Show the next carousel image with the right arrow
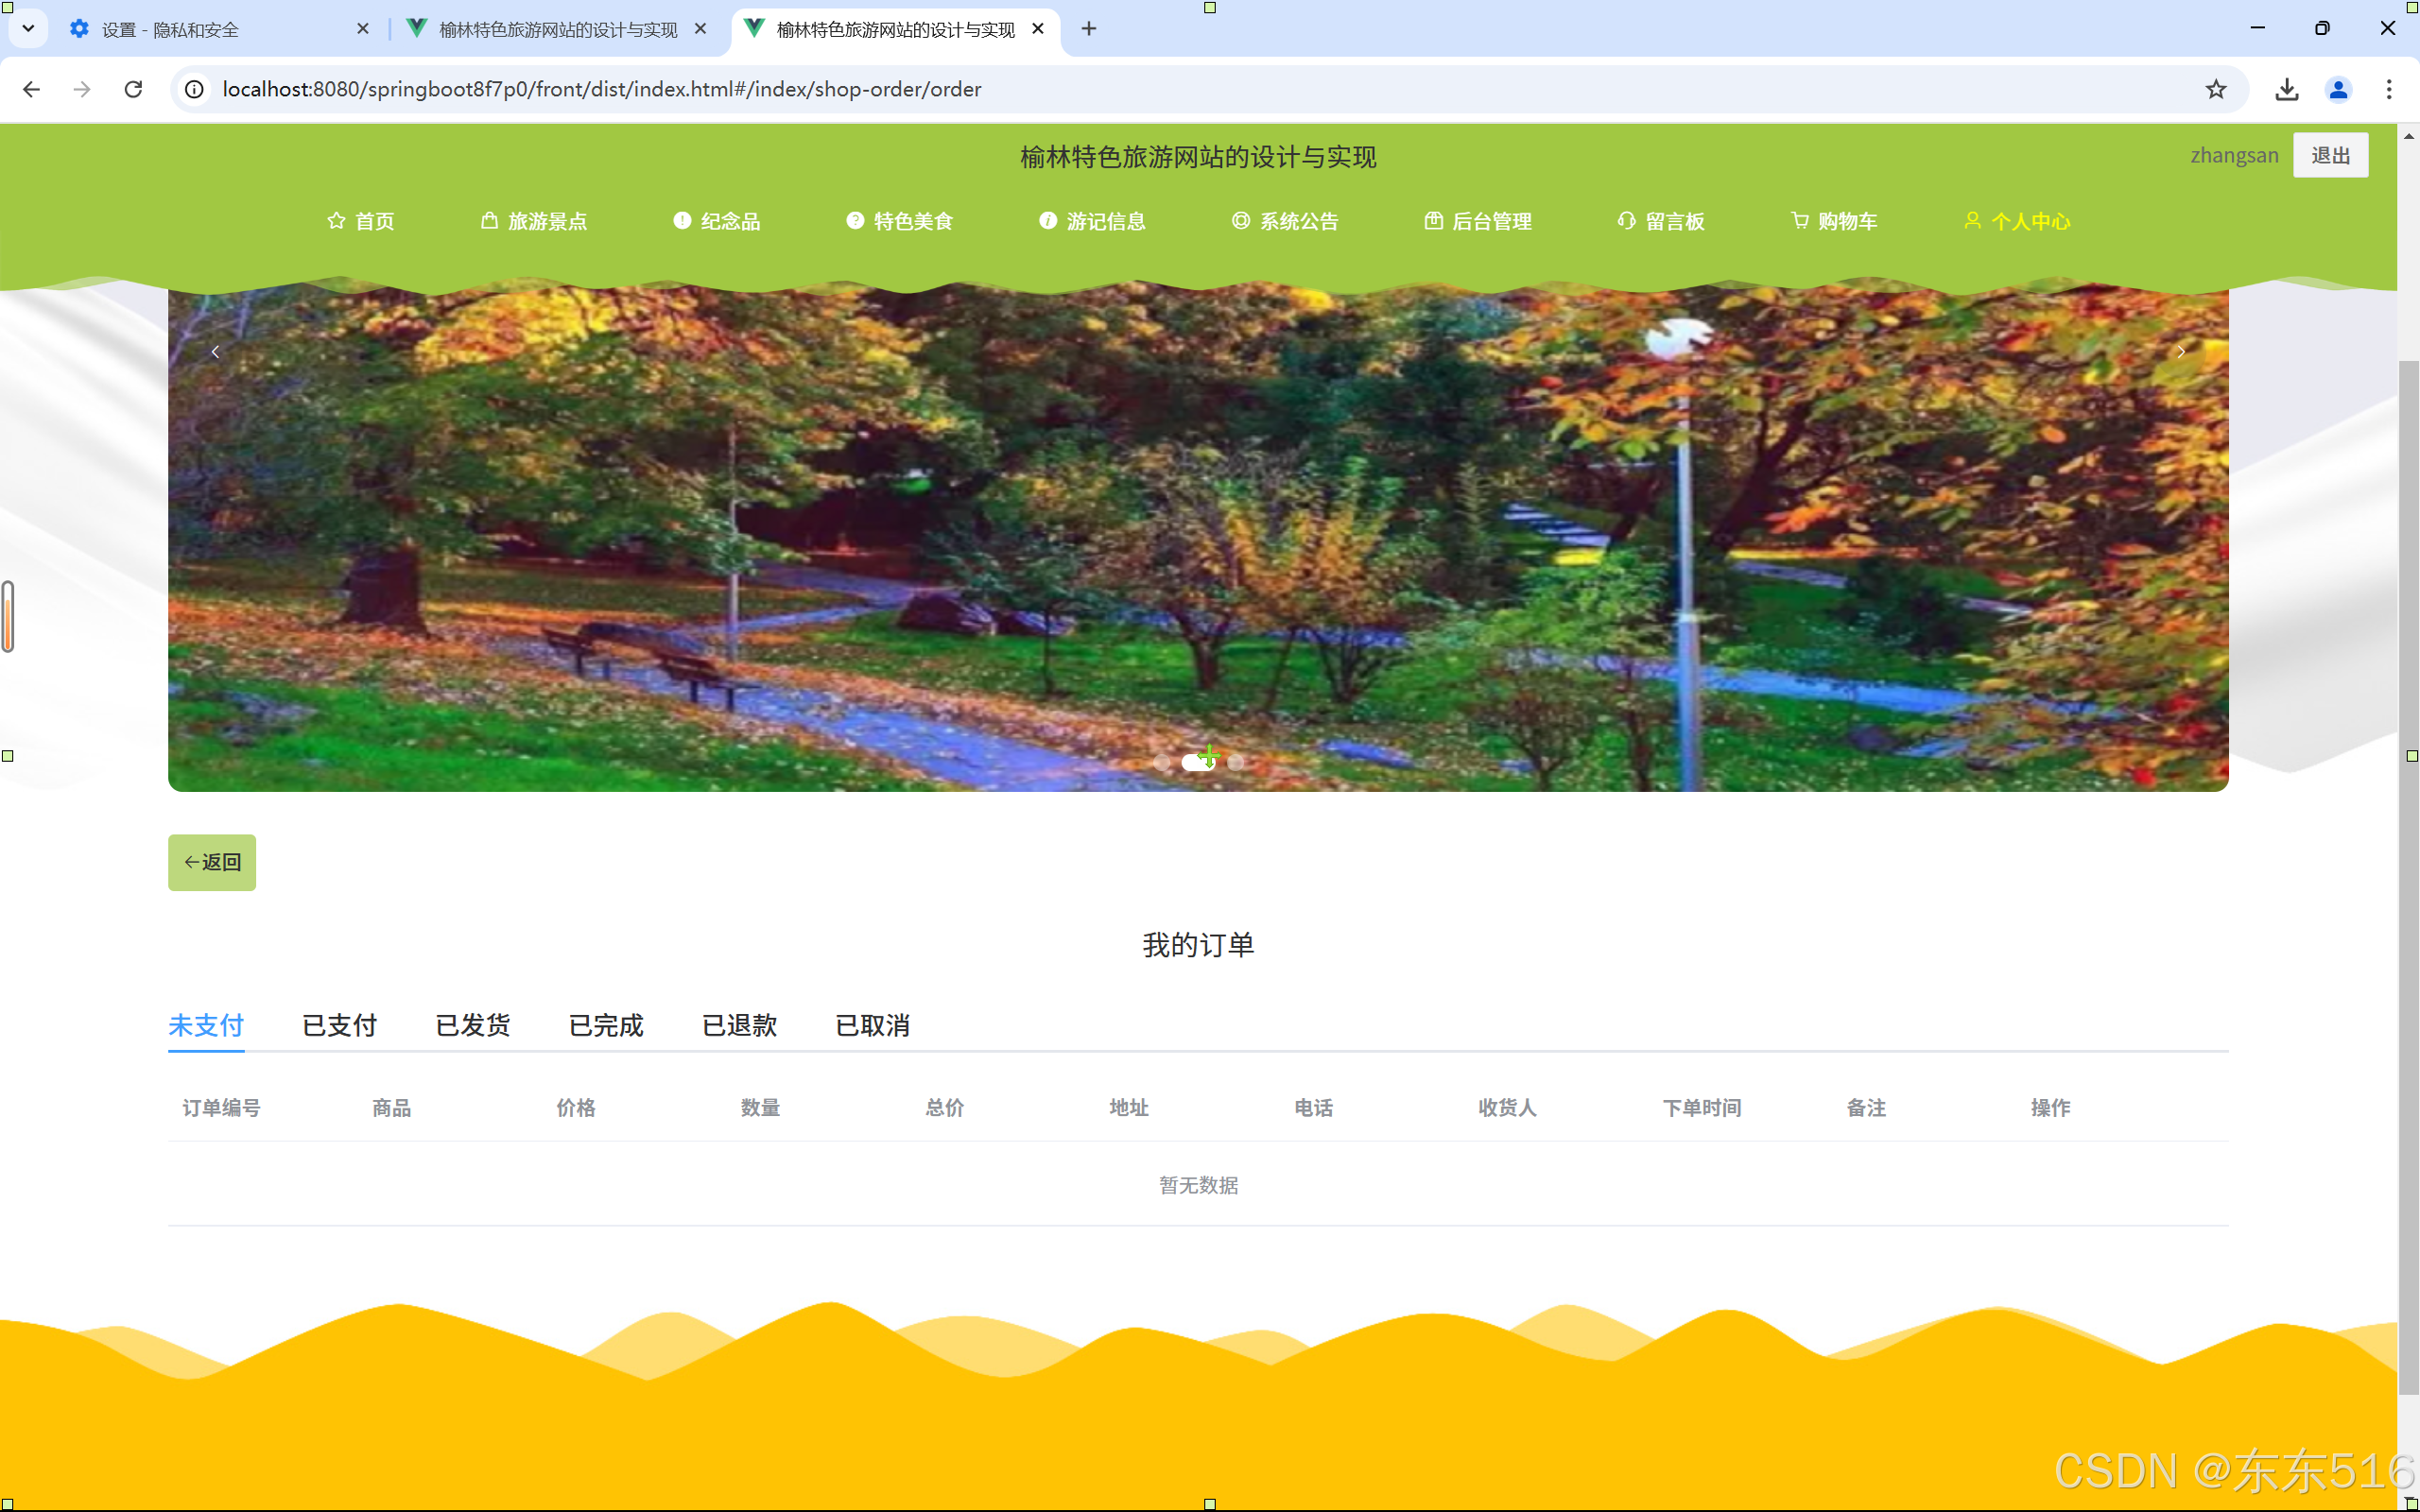 (x=2181, y=352)
